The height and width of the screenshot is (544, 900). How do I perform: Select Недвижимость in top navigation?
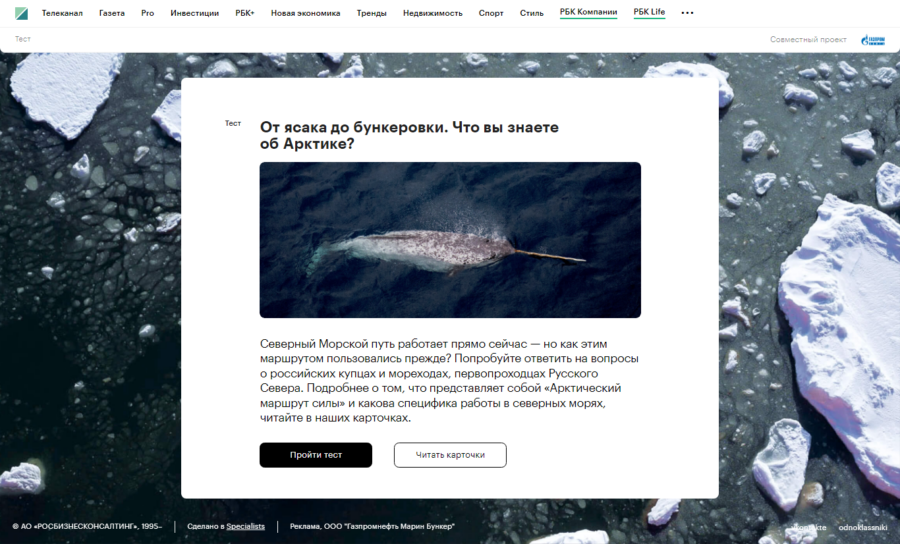(x=432, y=13)
